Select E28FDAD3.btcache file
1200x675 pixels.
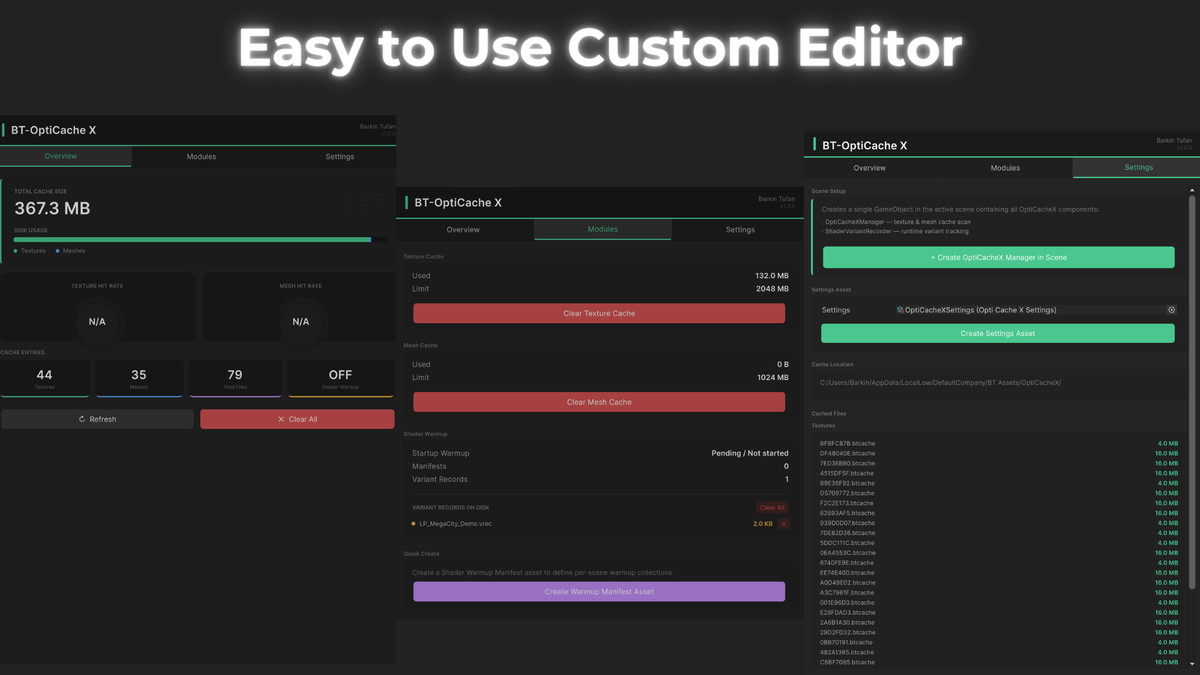point(848,613)
